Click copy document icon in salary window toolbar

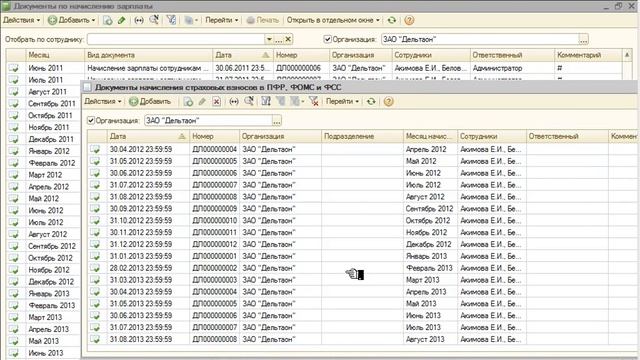tap(107, 20)
